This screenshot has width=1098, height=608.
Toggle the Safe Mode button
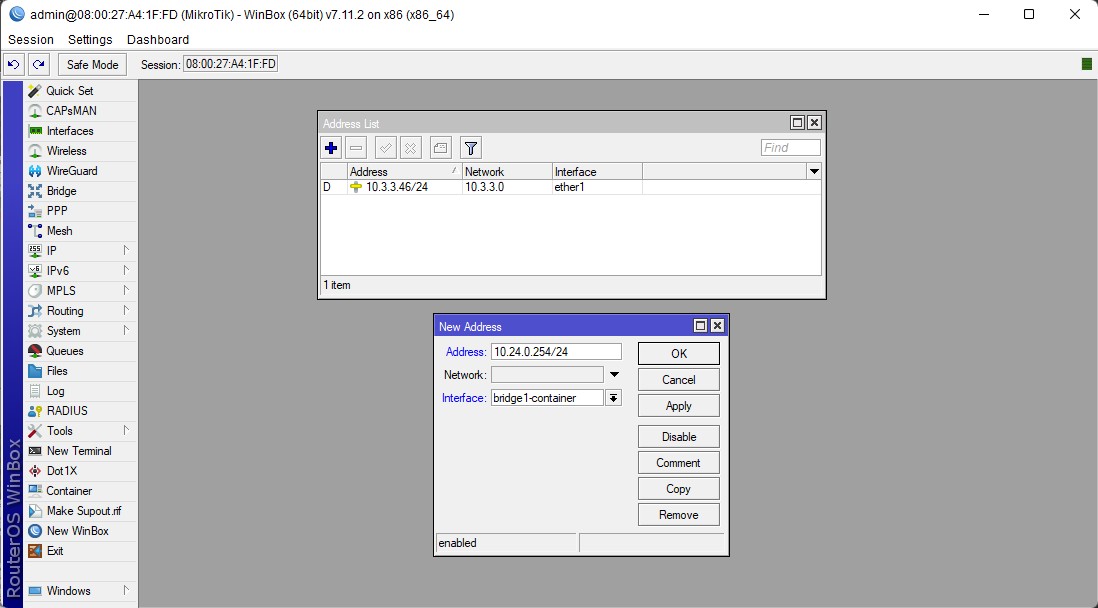click(92, 64)
